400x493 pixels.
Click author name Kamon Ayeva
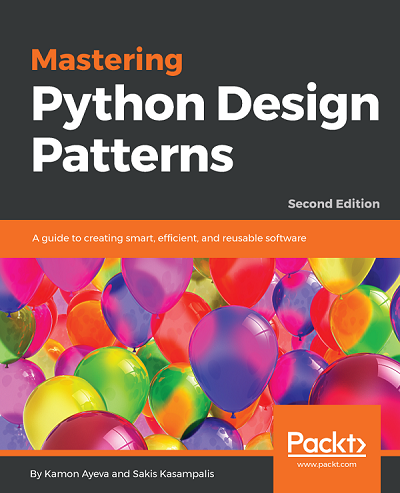click(x=76, y=474)
